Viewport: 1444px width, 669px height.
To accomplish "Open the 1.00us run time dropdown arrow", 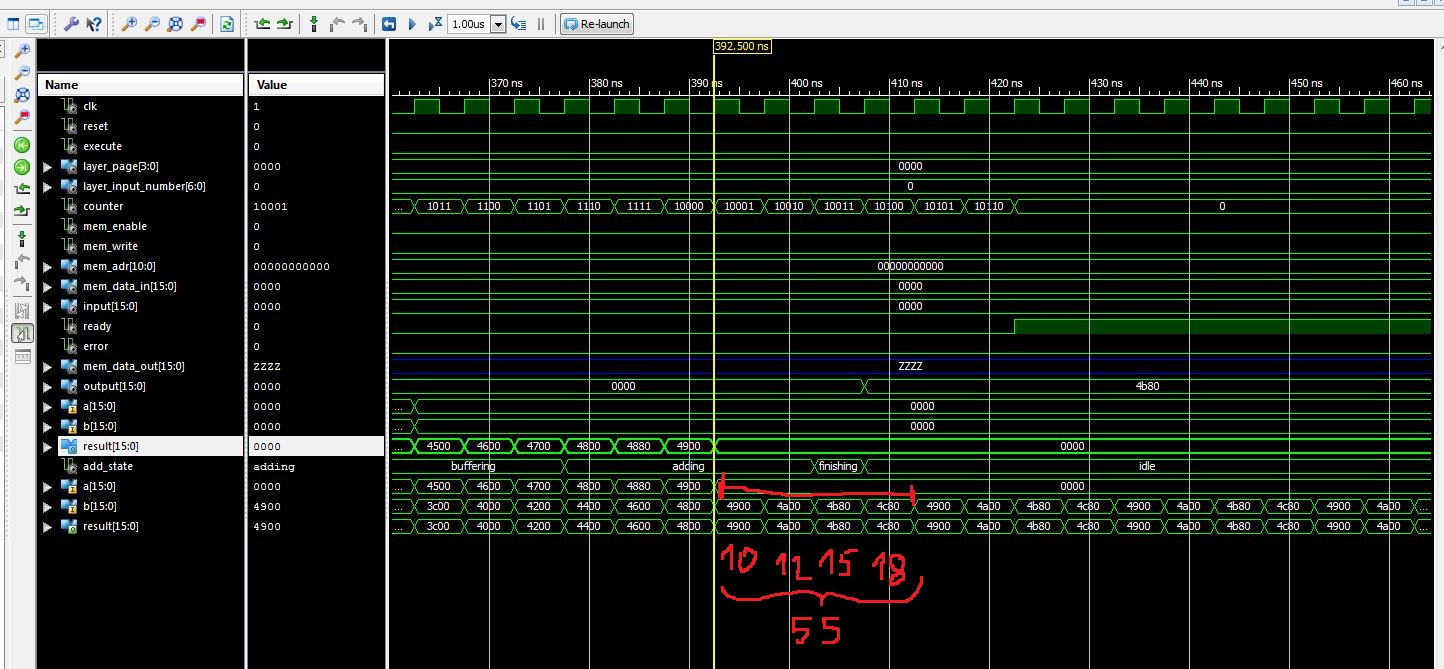I will click(499, 24).
